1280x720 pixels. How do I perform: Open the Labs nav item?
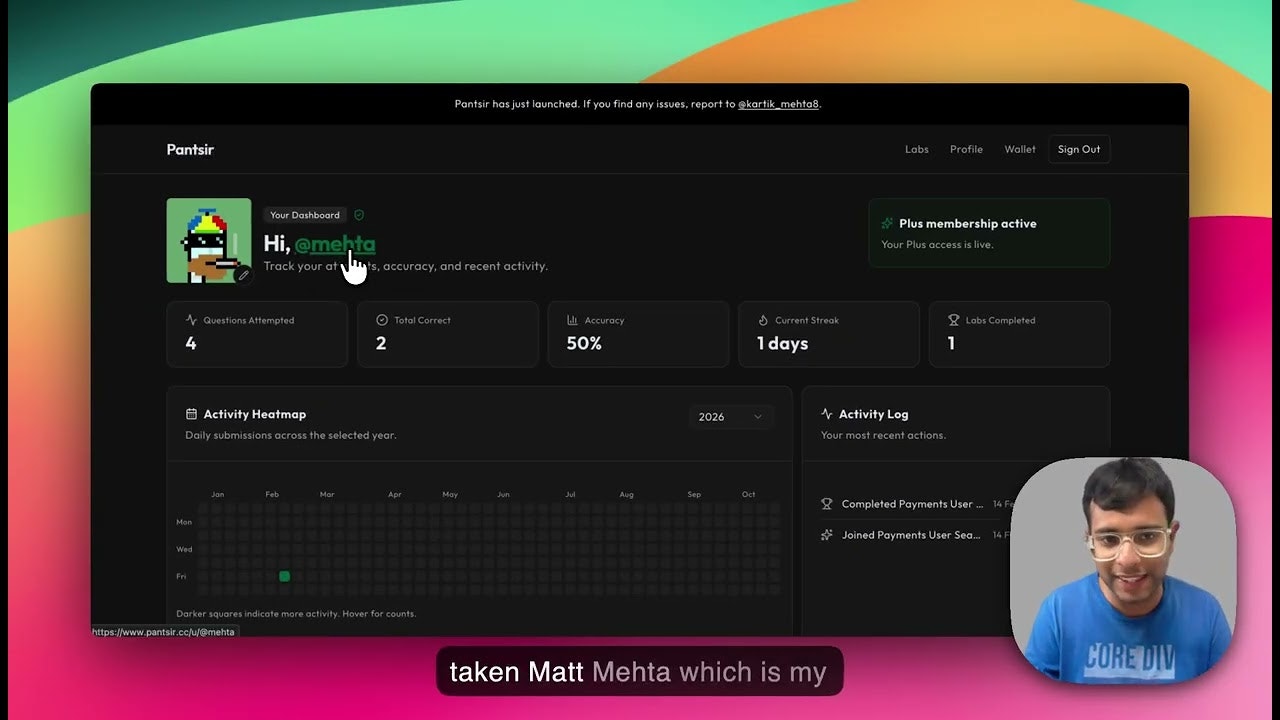click(917, 149)
